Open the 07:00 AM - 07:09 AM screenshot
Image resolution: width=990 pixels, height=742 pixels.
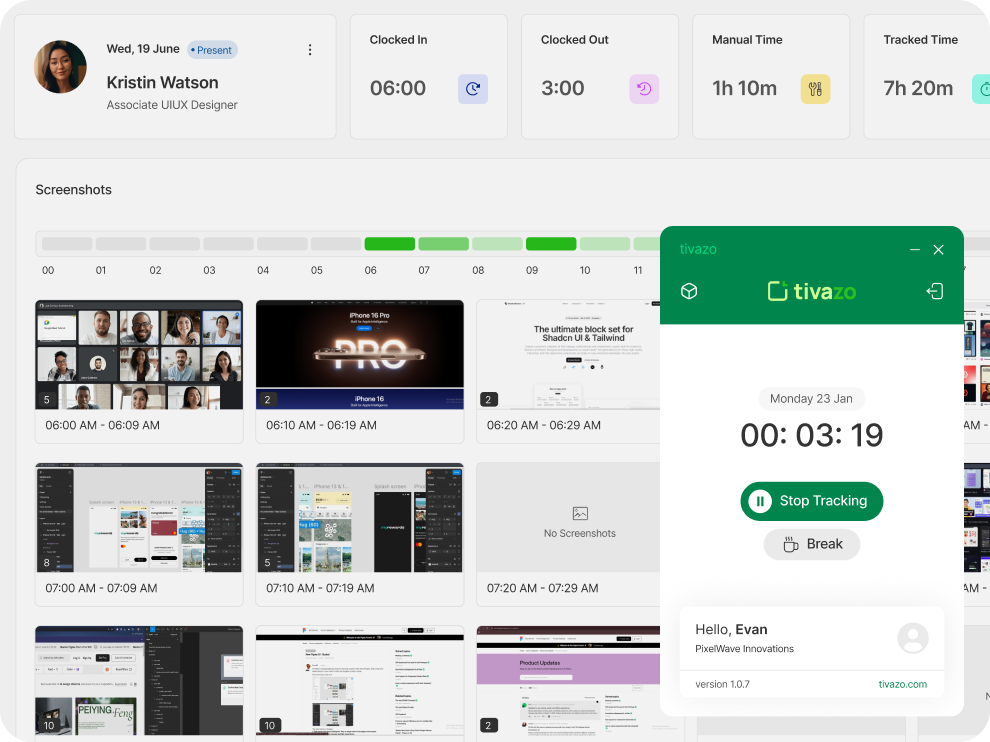point(139,517)
